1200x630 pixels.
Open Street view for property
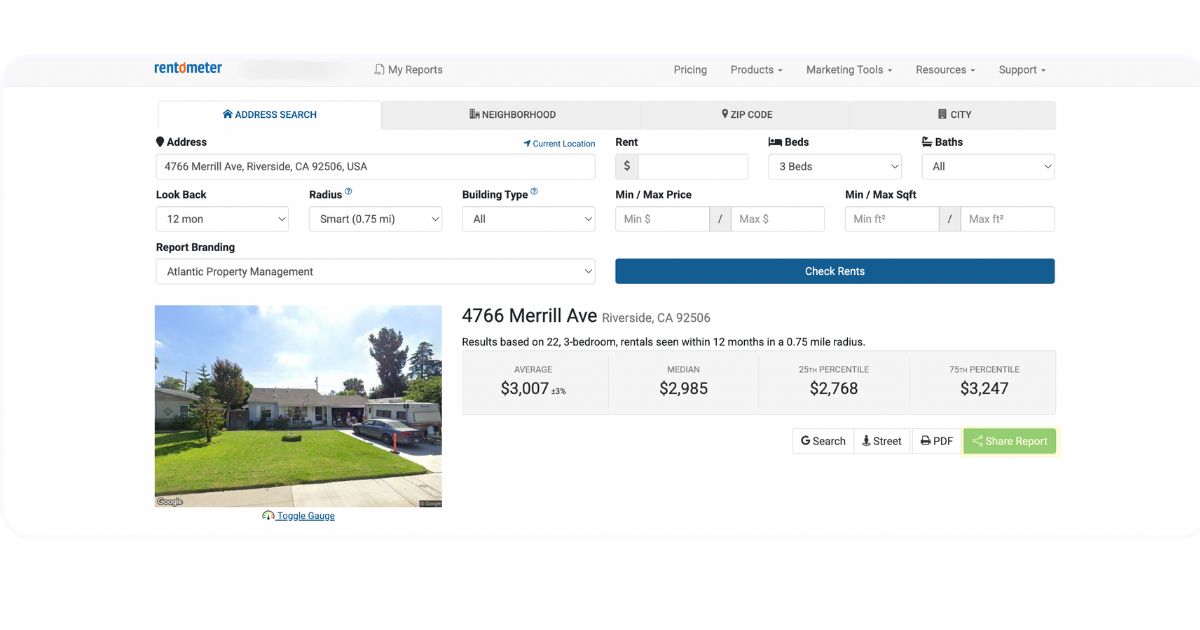882,441
